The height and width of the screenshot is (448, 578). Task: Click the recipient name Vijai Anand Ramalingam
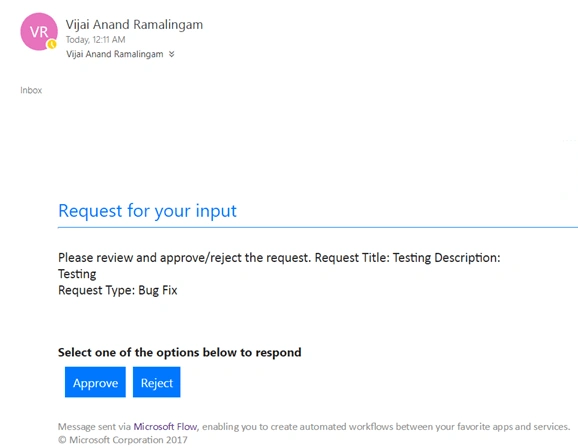coord(115,54)
